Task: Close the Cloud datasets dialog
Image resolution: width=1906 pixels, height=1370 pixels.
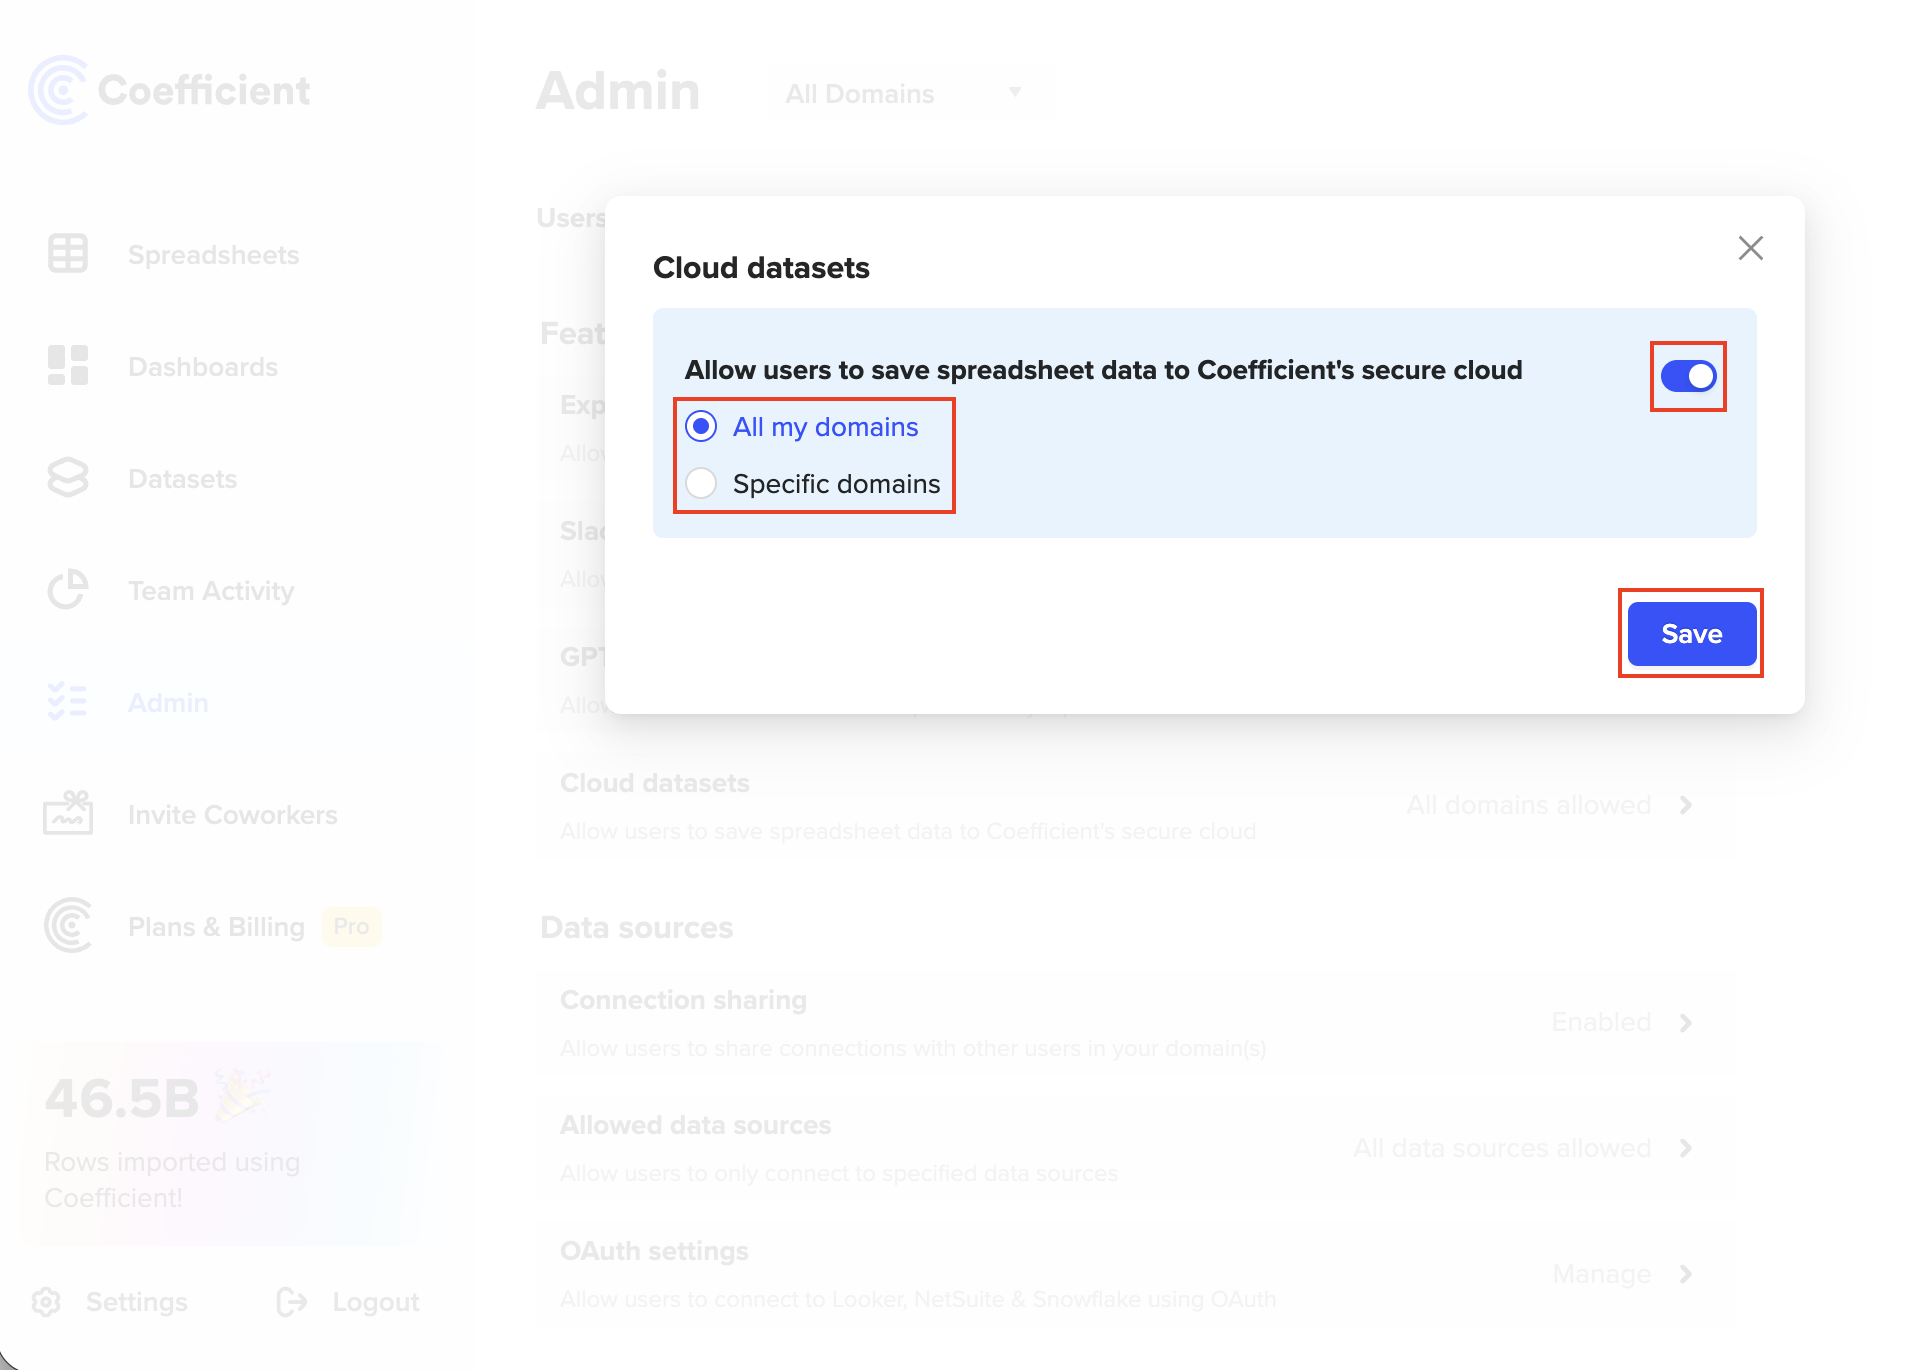Action: click(x=1750, y=248)
